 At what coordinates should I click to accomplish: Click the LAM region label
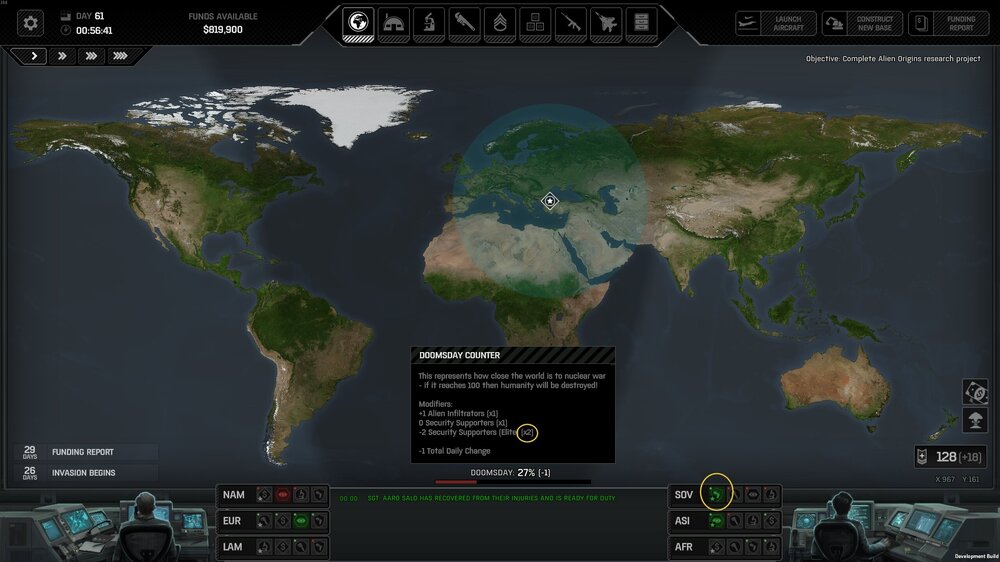(x=232, y=547)
